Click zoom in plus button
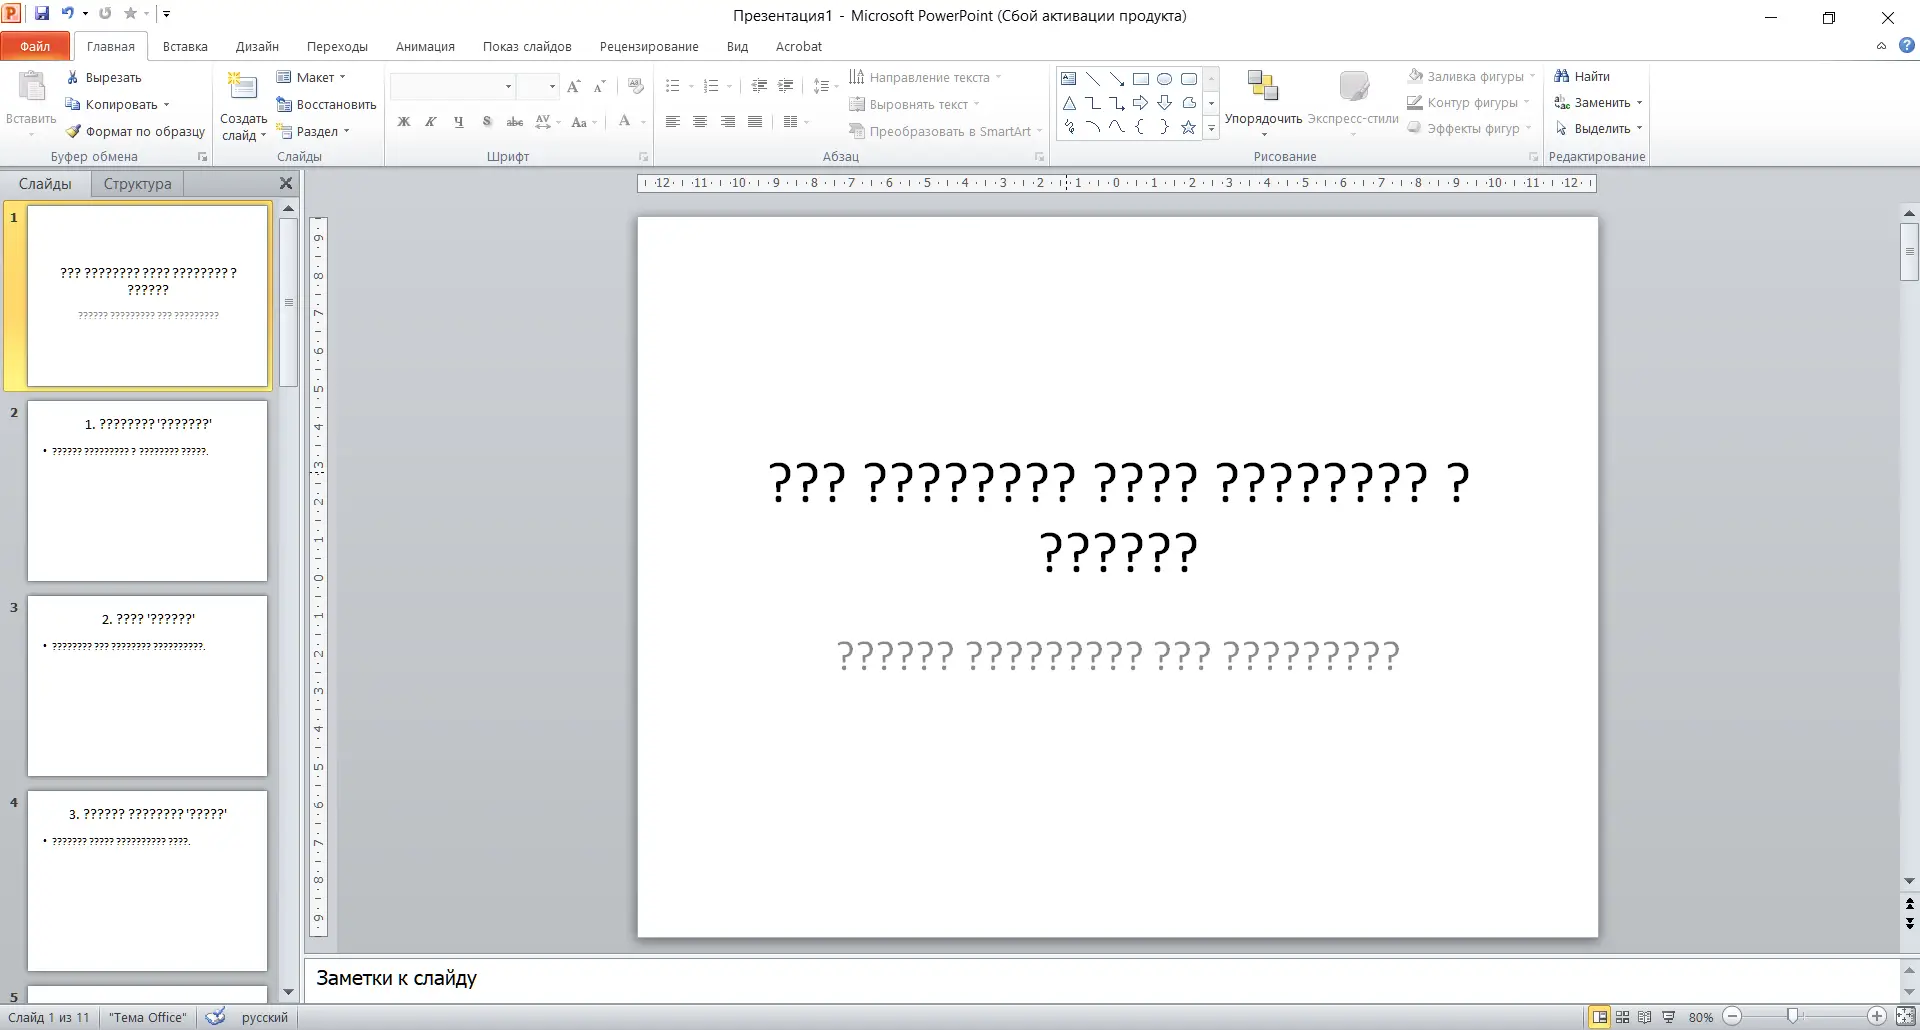The width and height of the screenshot is (1920, 1030). point(1877,1017)
